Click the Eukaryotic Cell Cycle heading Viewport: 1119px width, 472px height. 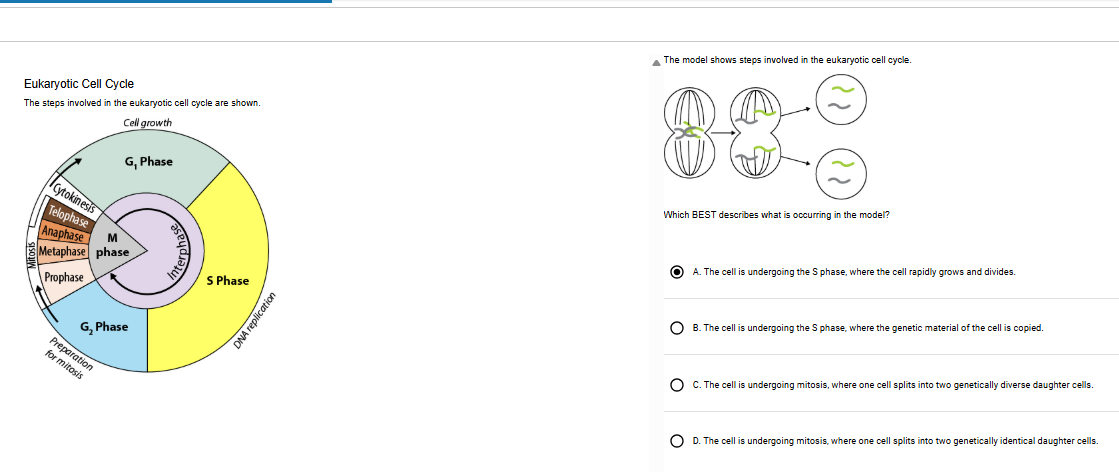79,84
